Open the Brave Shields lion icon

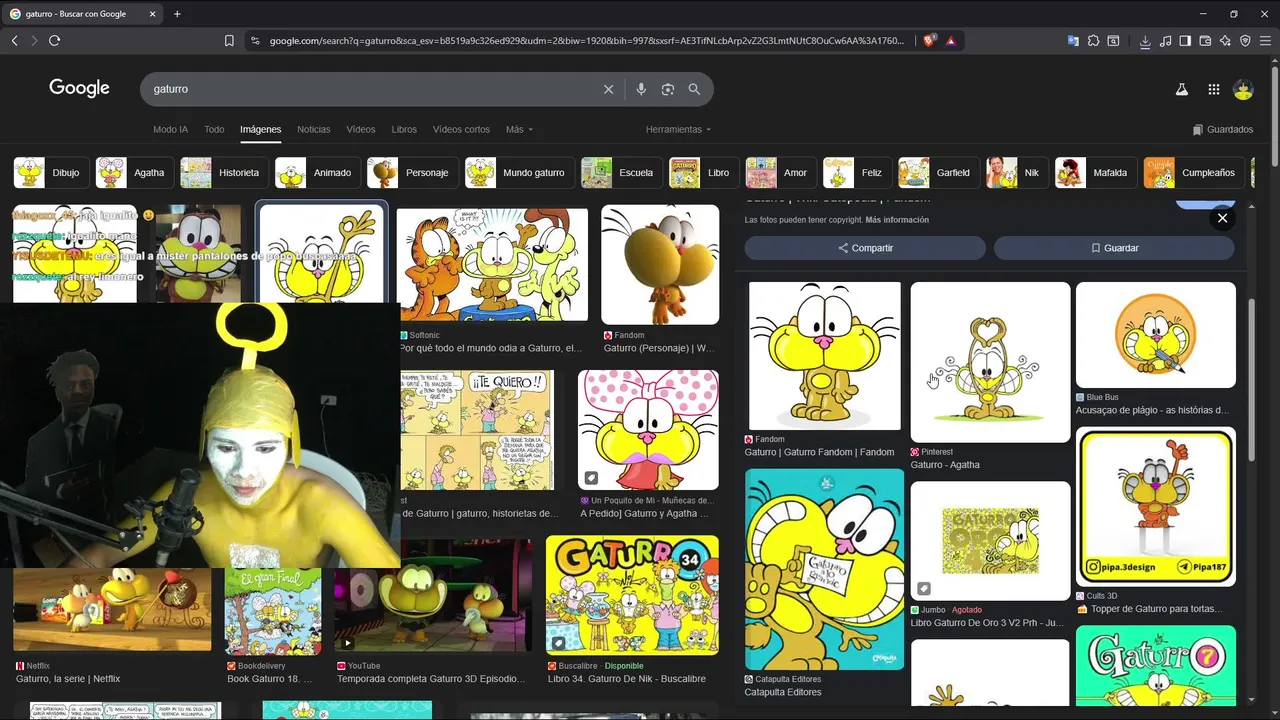coord(929,41)
